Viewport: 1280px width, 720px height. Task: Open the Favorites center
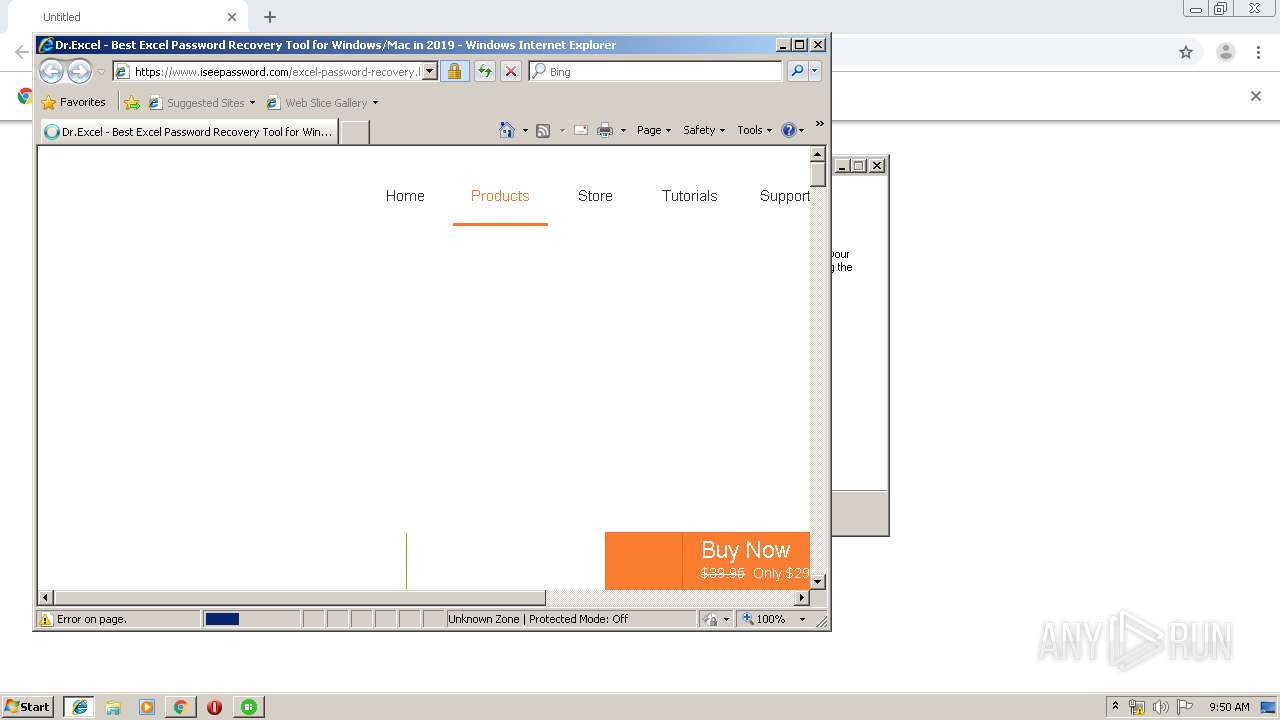pyautogui.click(x=73, y=102)
